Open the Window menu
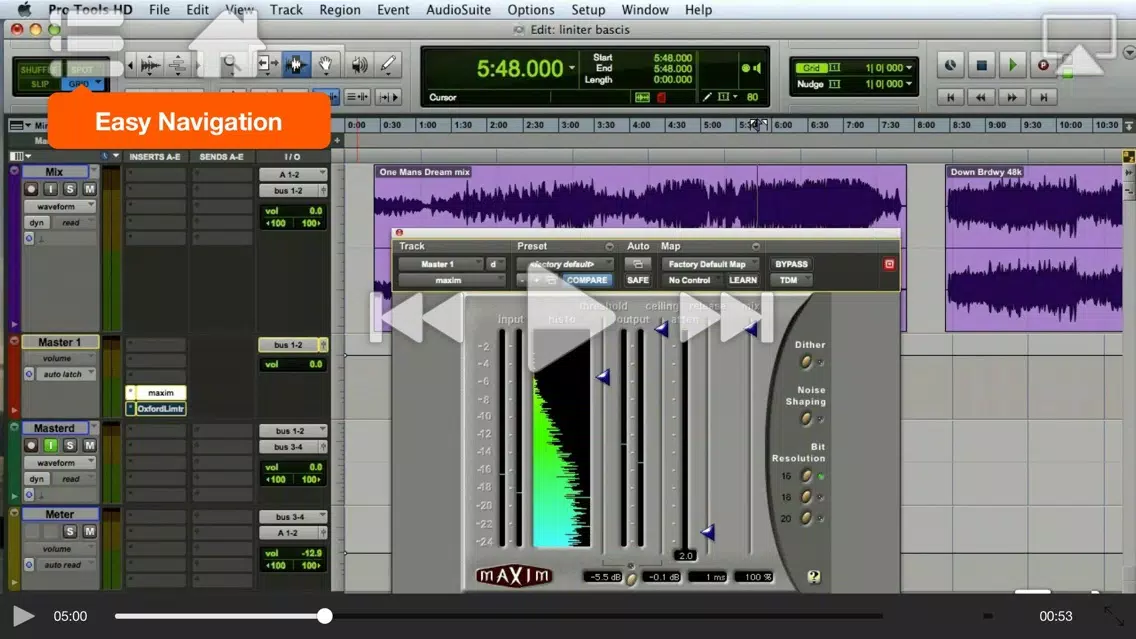The width and height of the screenshot is (1136, 639). (645, 9)
